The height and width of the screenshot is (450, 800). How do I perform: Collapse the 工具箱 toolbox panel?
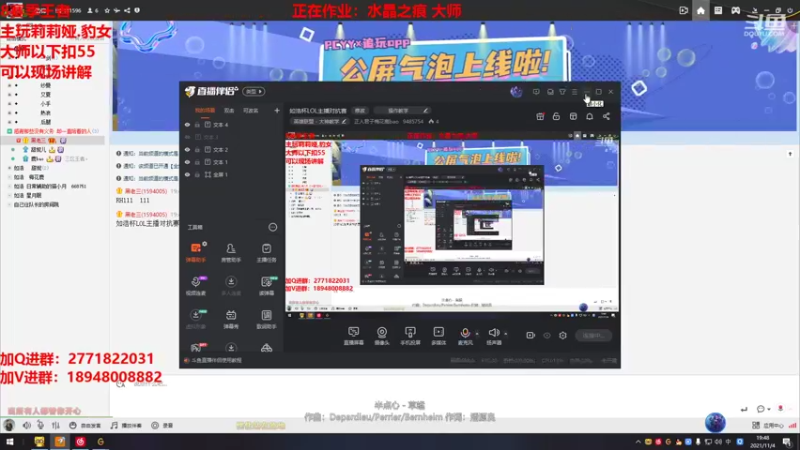coord(273,227)
